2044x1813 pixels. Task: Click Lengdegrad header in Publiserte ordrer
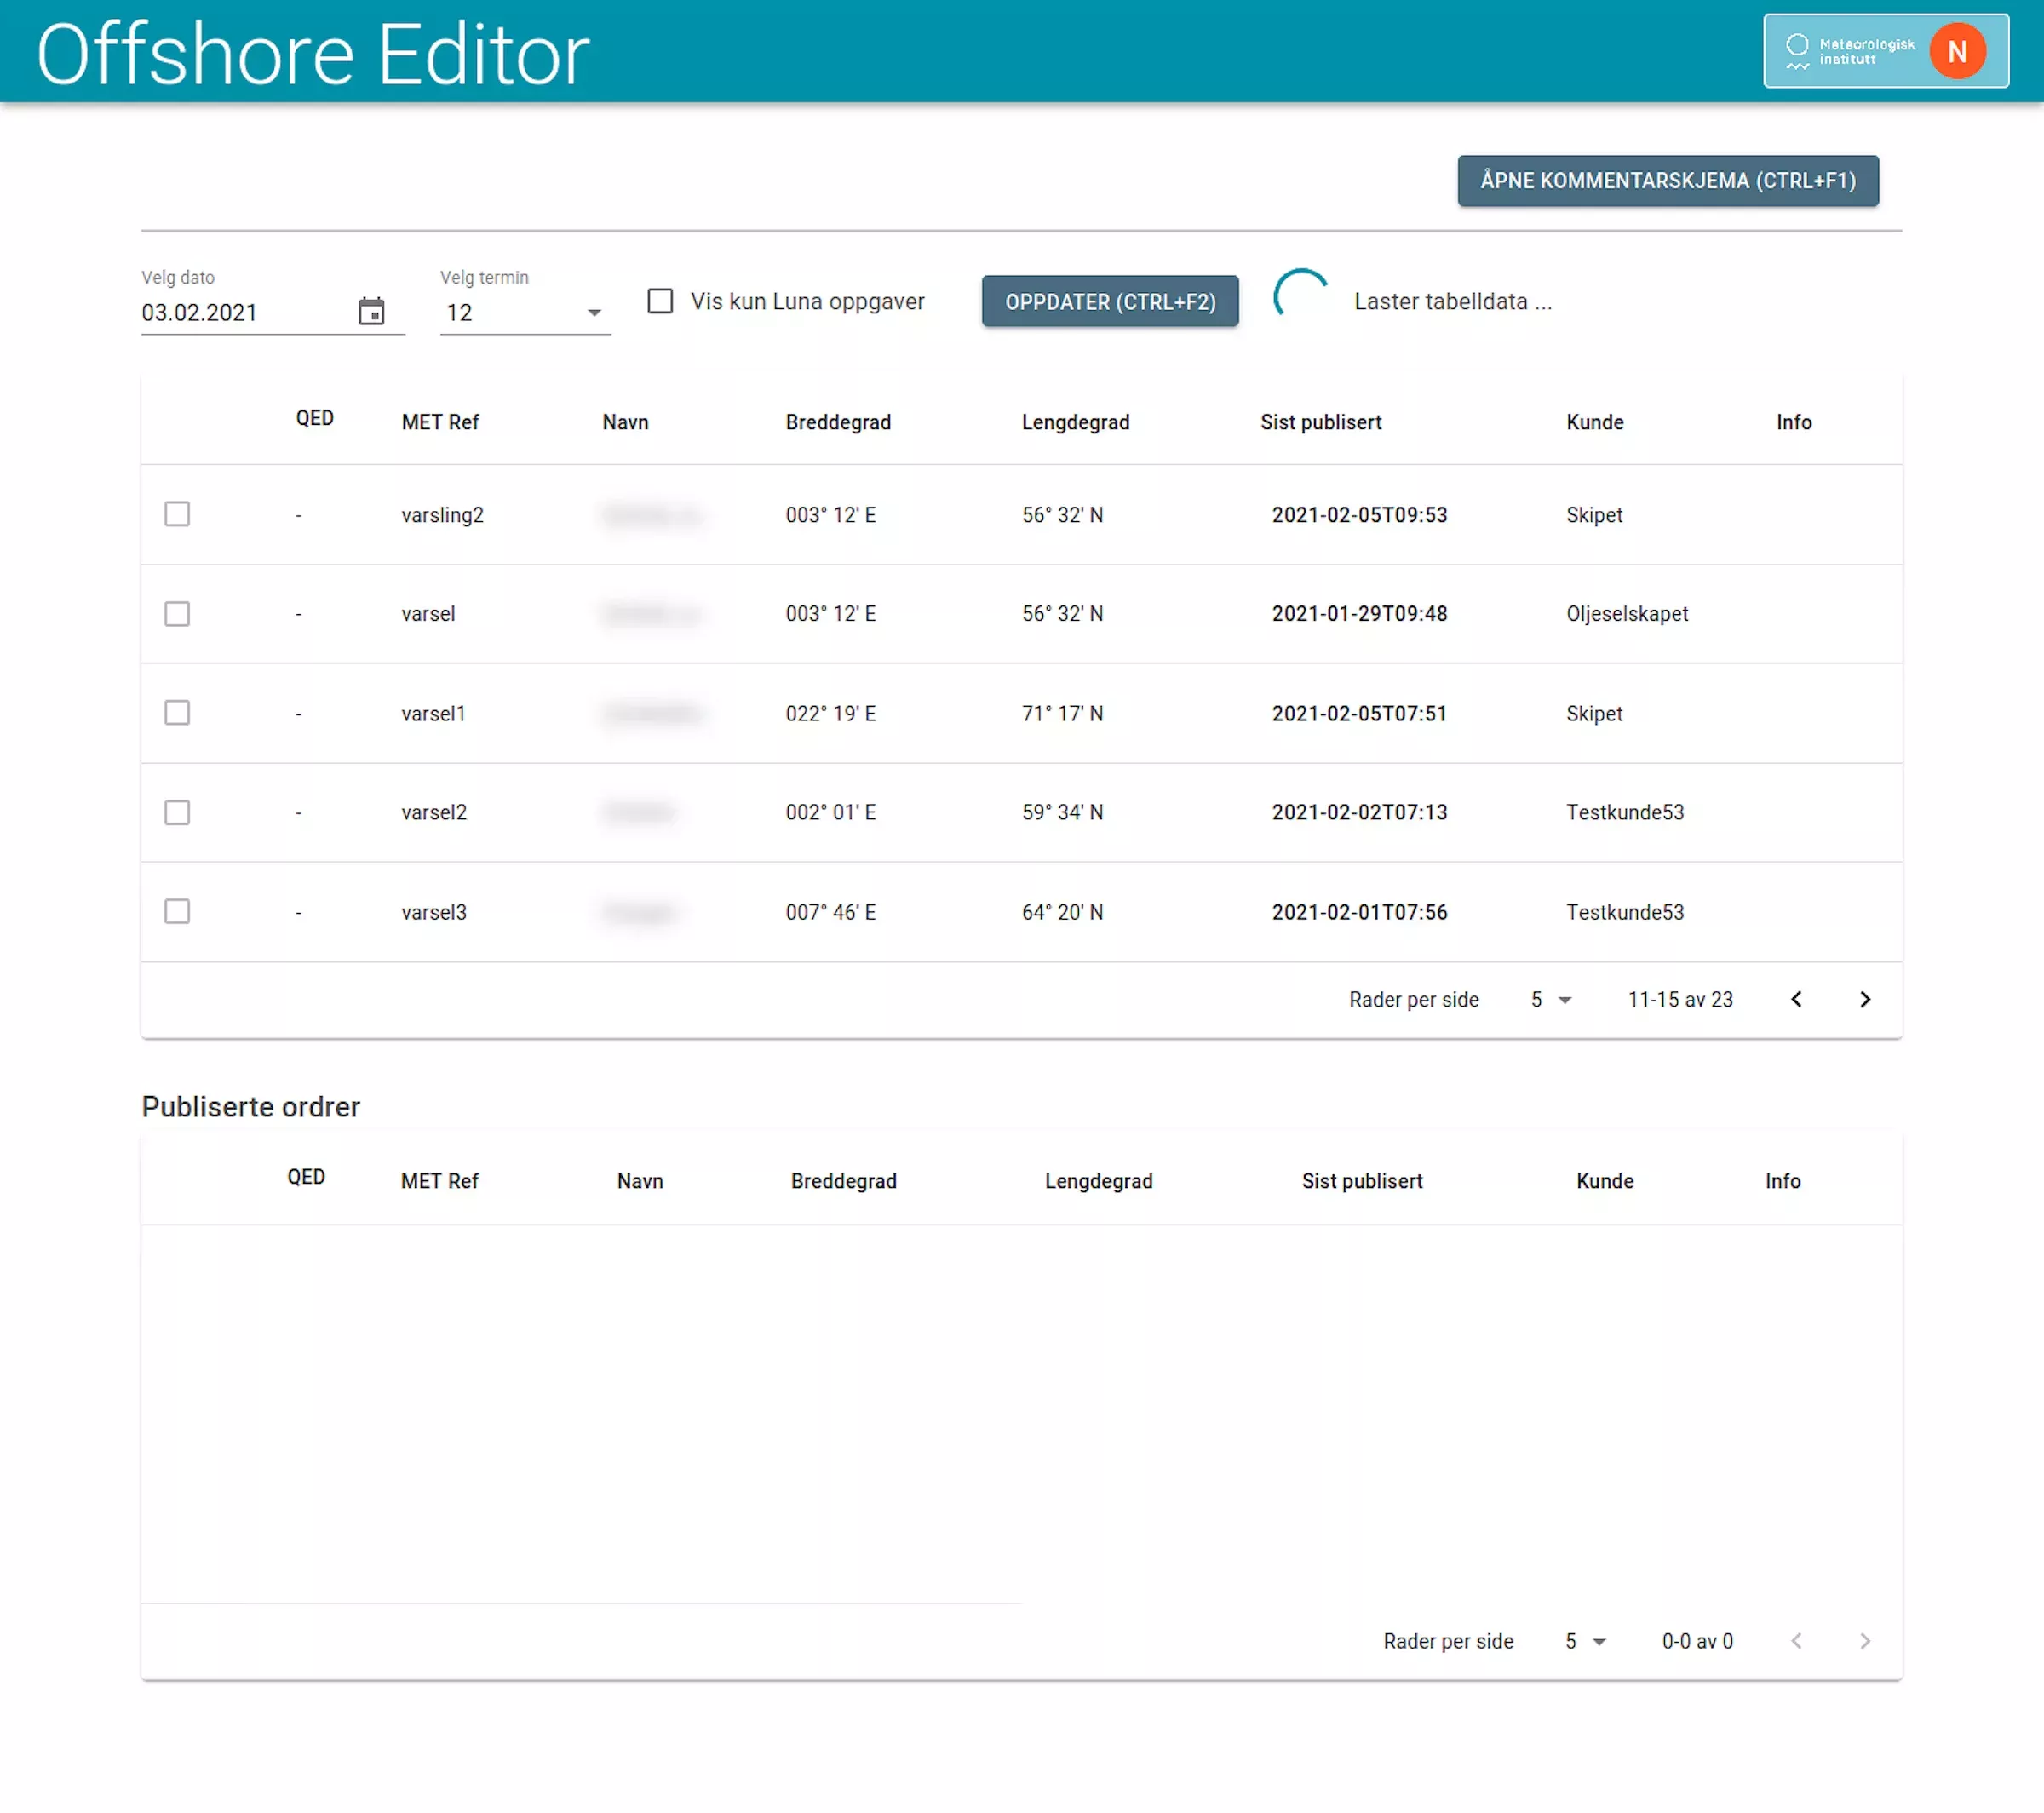coord(1098,1181)
